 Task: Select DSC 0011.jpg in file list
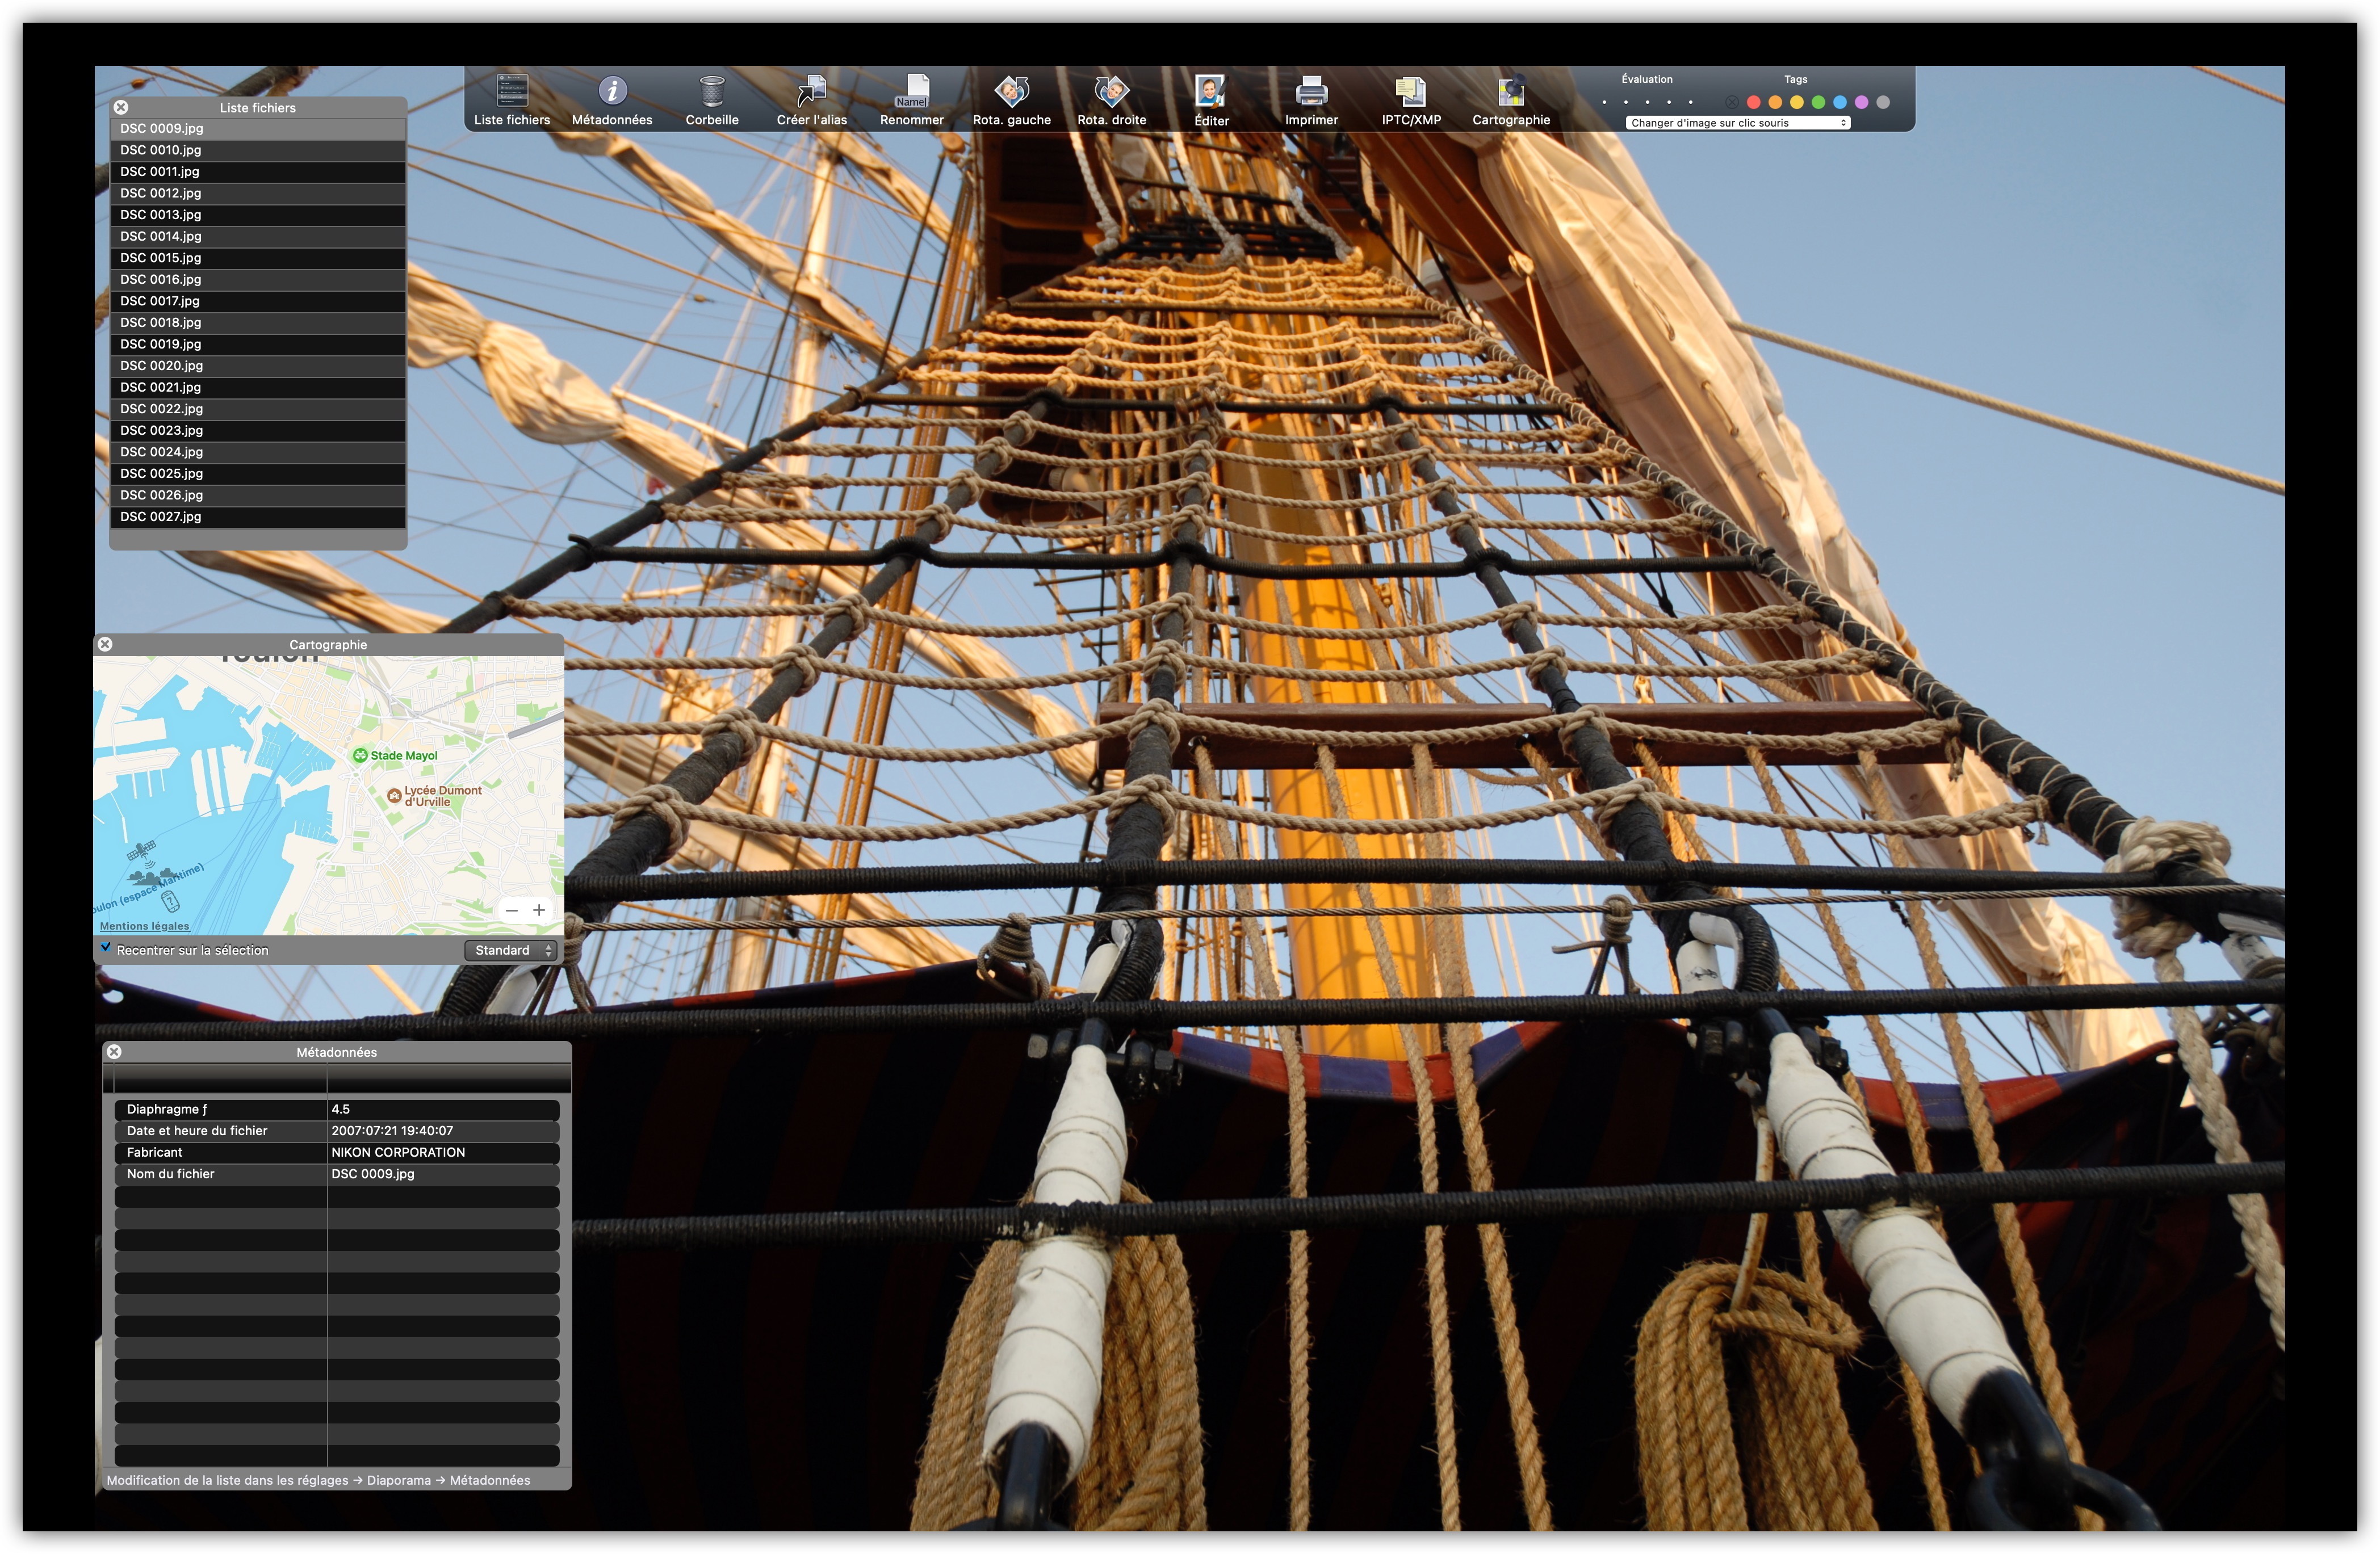(x=258, y=171)
